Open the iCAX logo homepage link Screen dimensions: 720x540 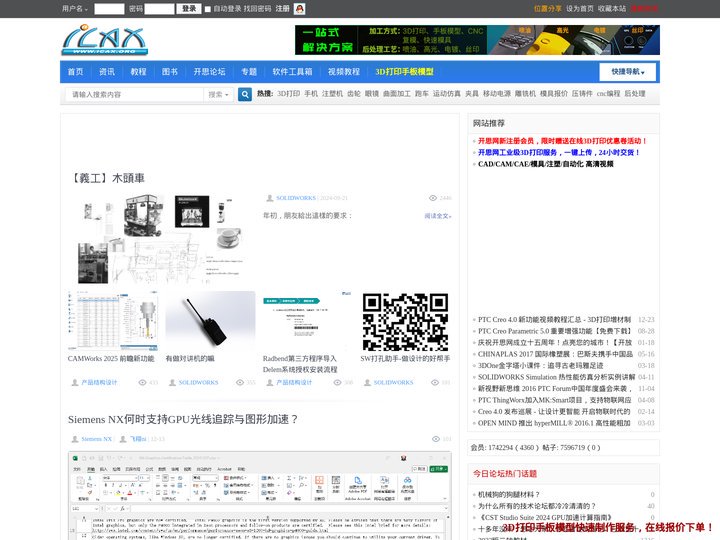point(105,40)
